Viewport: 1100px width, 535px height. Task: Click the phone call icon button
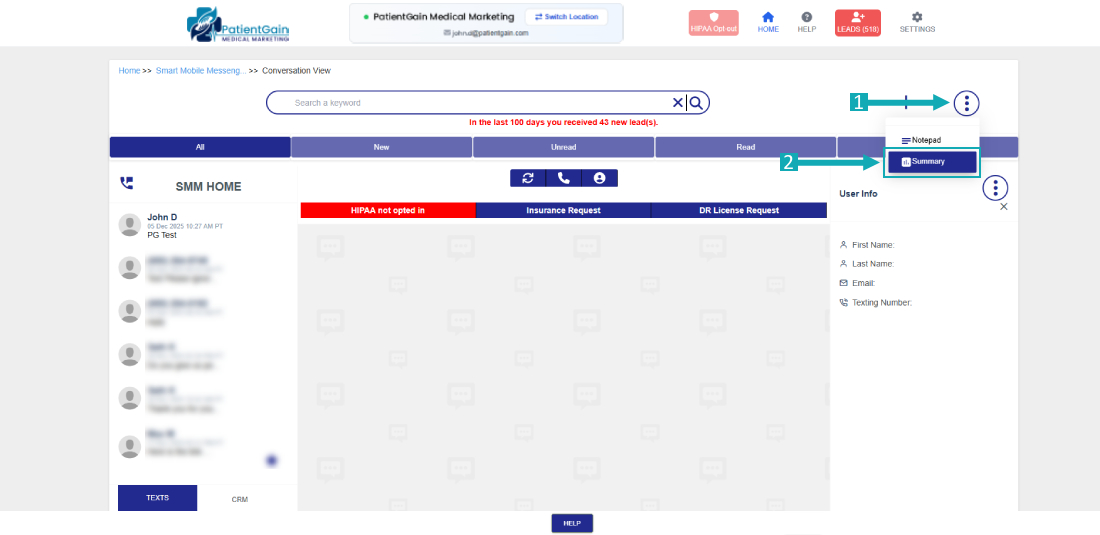[563, 178]
